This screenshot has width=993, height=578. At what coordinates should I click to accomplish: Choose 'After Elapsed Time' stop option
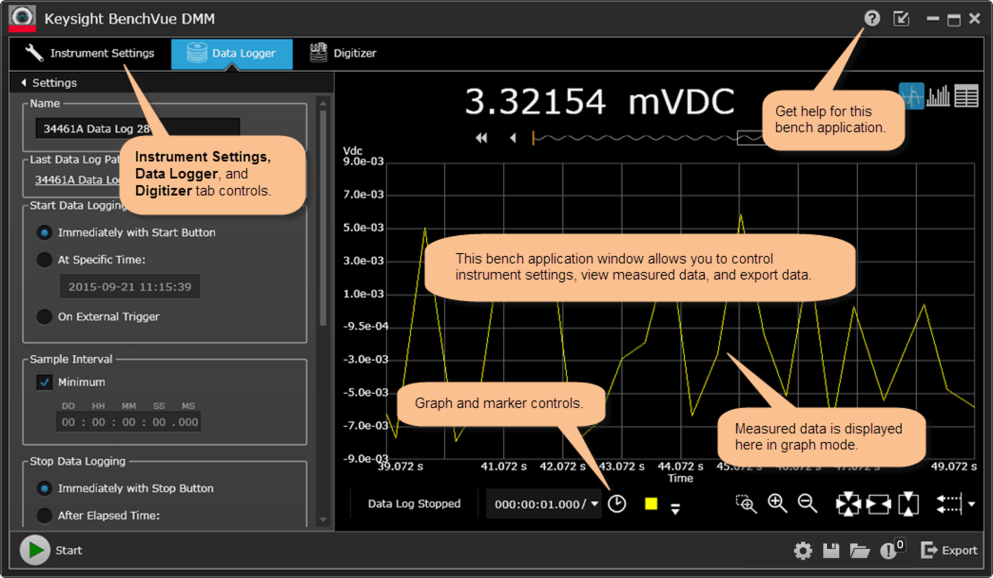(45, 516)
